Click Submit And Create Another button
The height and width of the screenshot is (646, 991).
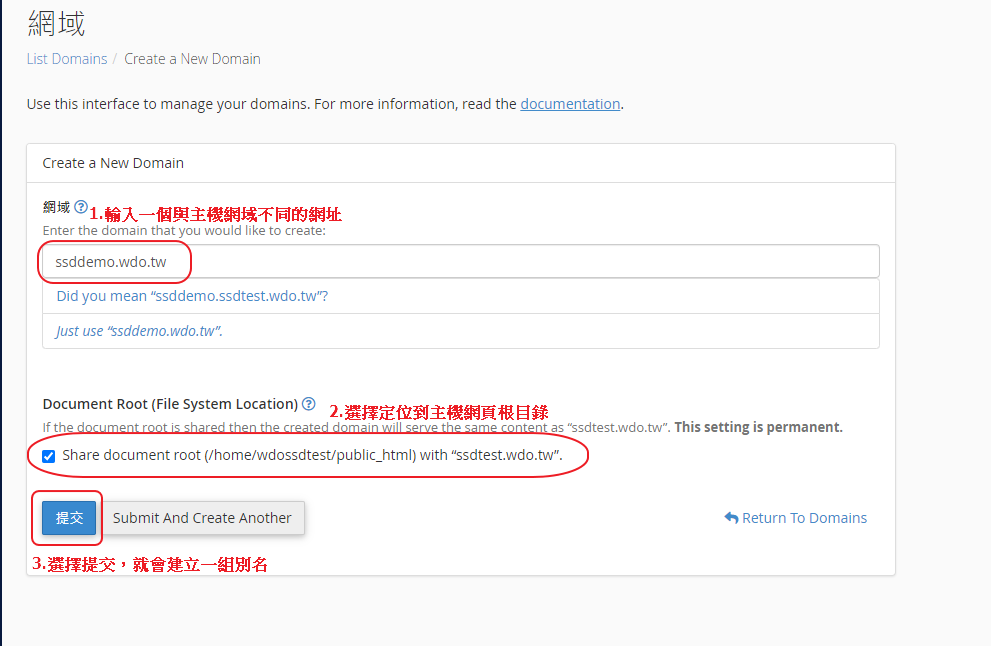point(202,518)
